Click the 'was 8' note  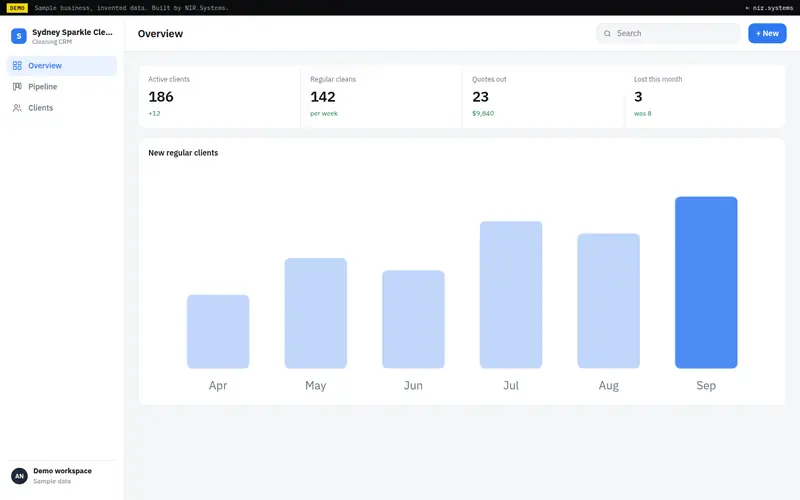643,114
